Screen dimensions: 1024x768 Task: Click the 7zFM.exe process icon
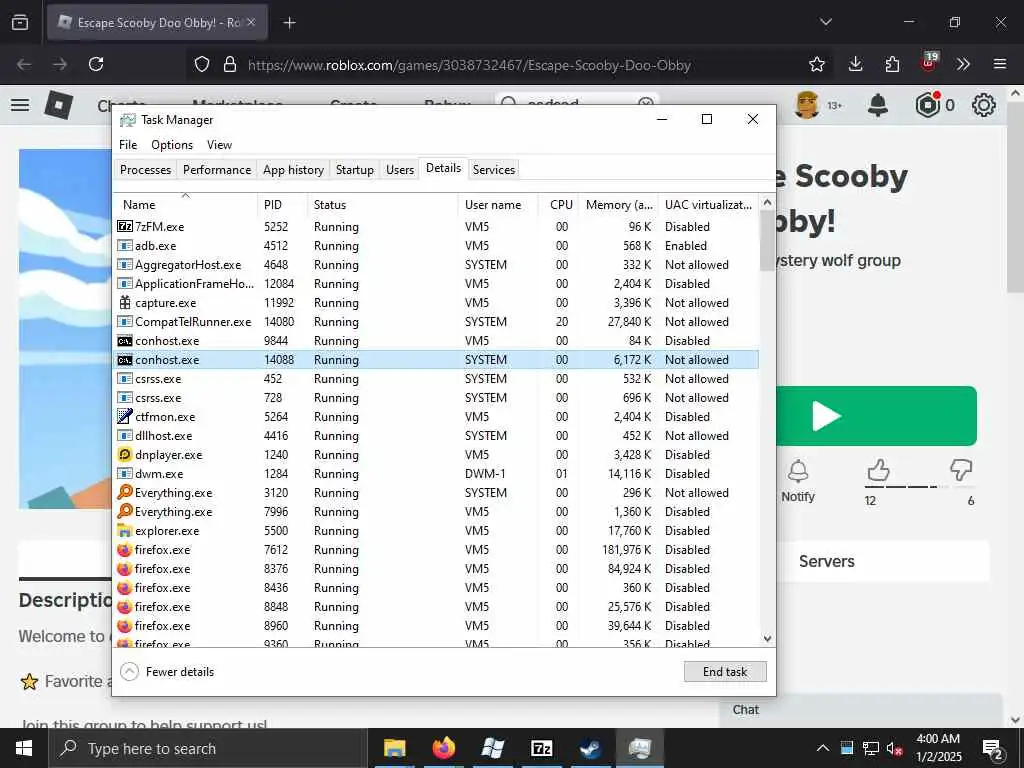(x=125, y=227)
